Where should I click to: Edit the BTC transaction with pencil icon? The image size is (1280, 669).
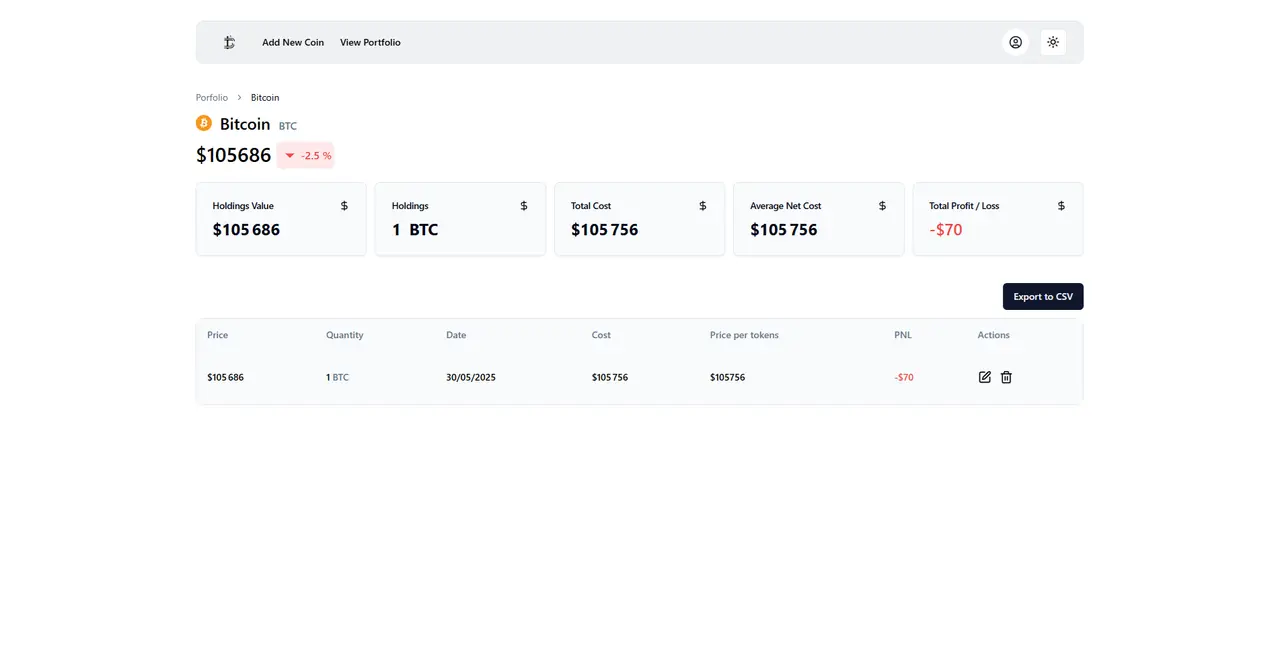(x=984, y=377)
